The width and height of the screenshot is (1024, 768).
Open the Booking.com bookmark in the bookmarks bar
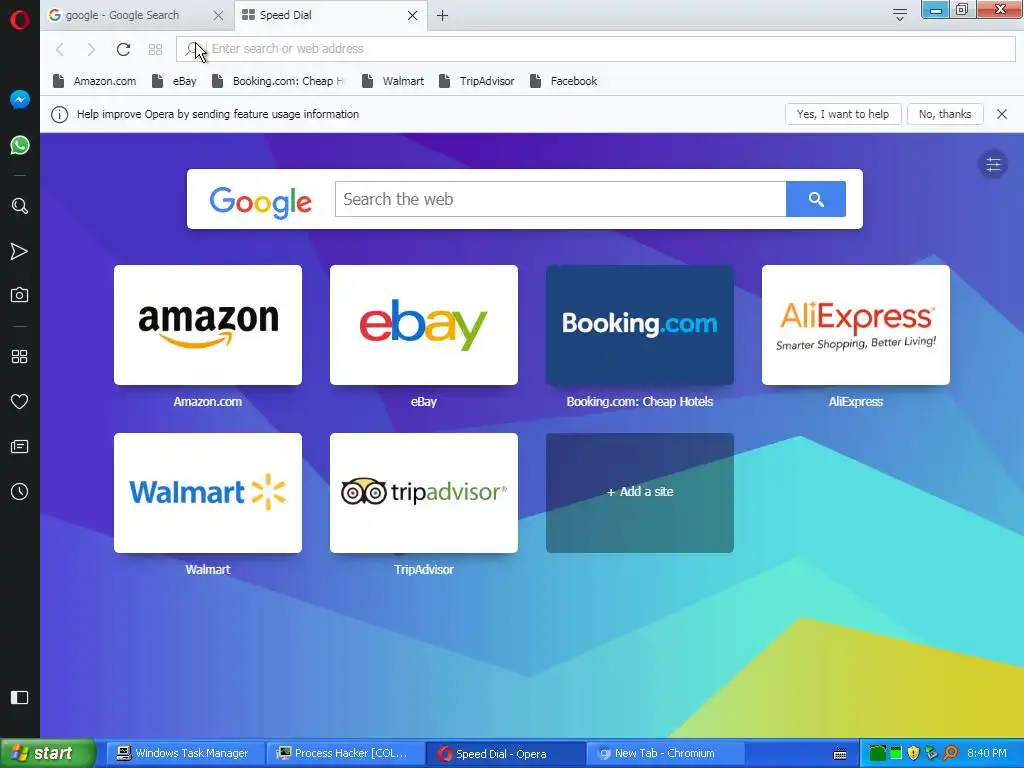coord(278,81)
